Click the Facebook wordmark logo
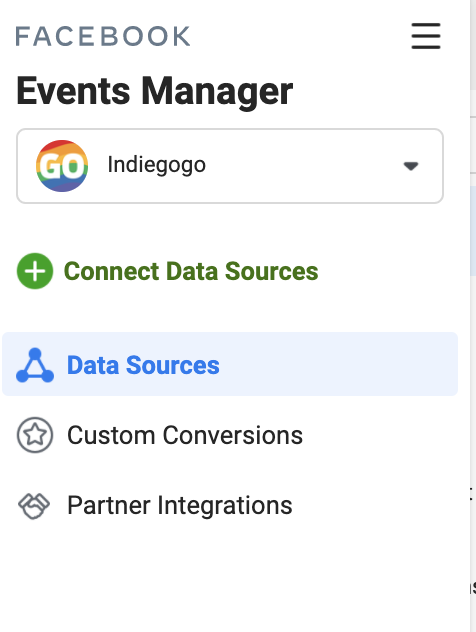The image size is (476, 632). [103, 36]
